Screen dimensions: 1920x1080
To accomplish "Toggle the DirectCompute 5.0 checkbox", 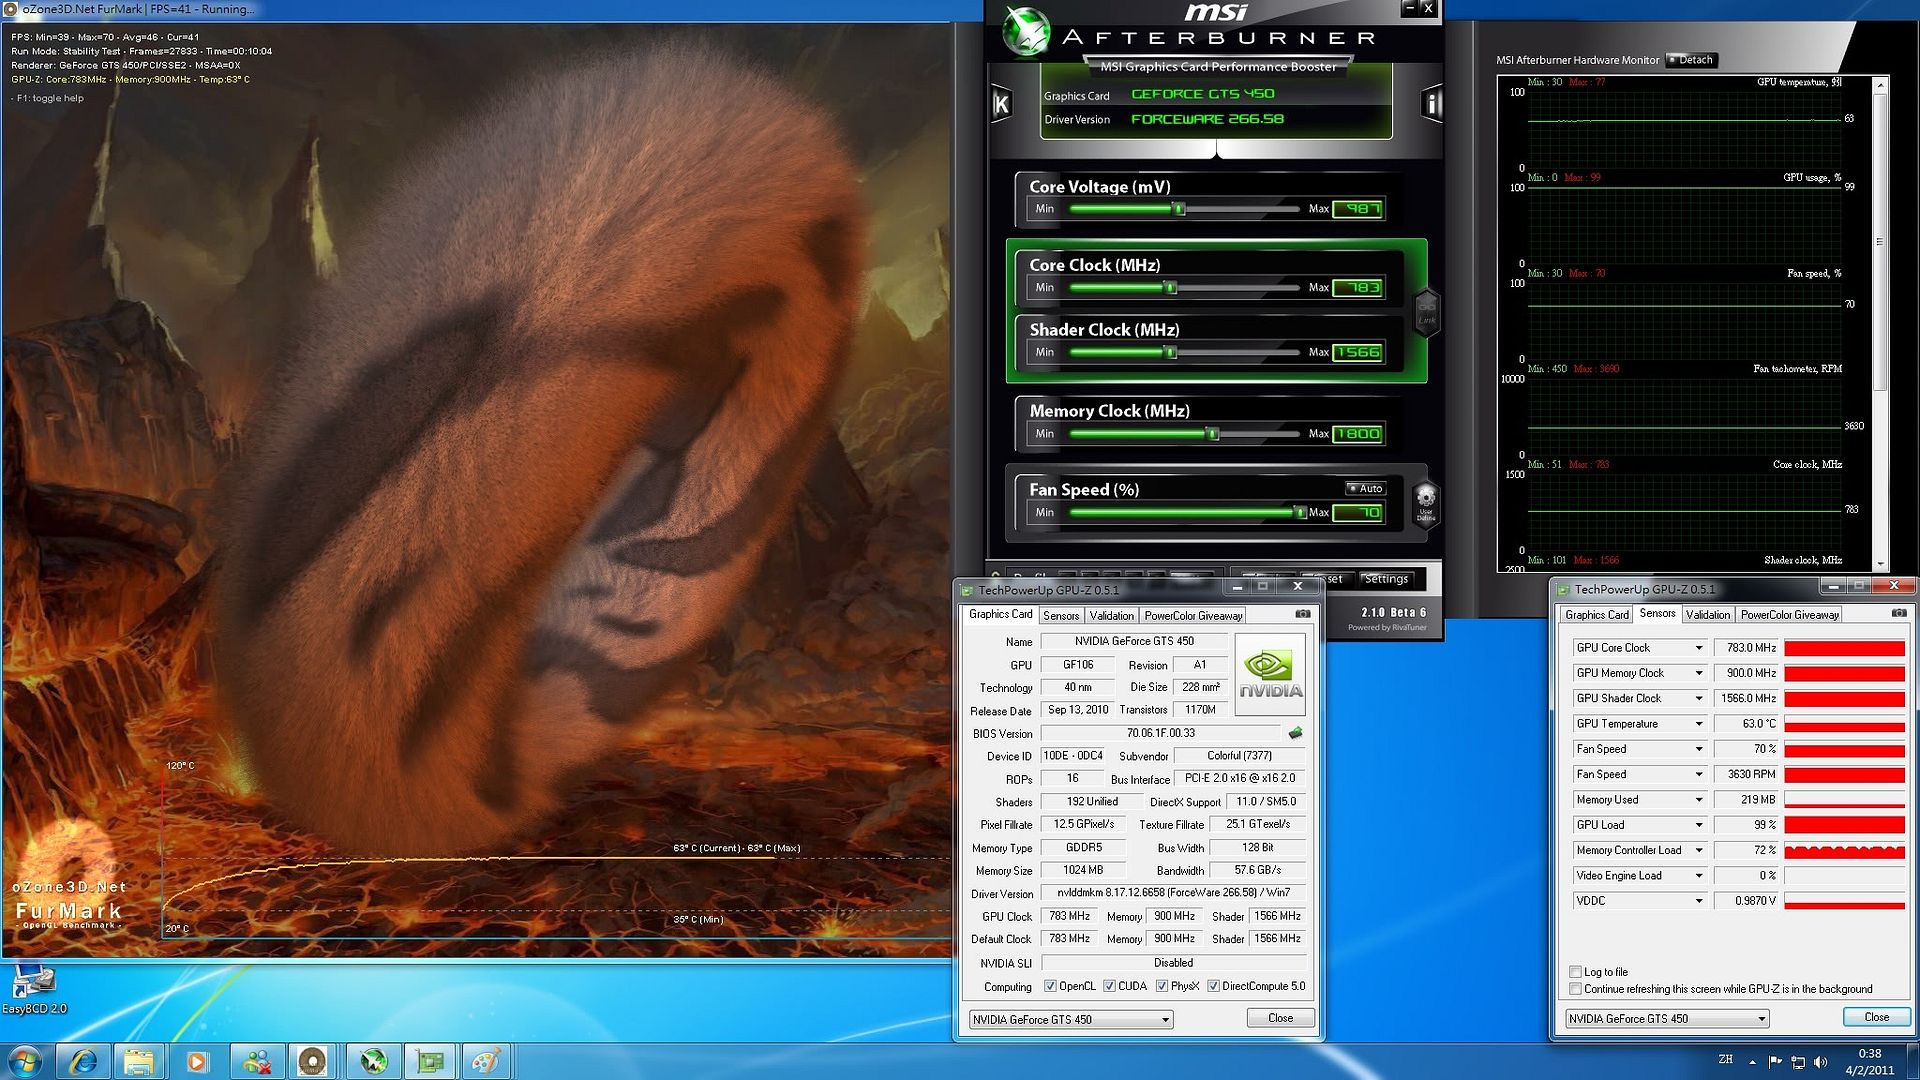I will 1213,986.
